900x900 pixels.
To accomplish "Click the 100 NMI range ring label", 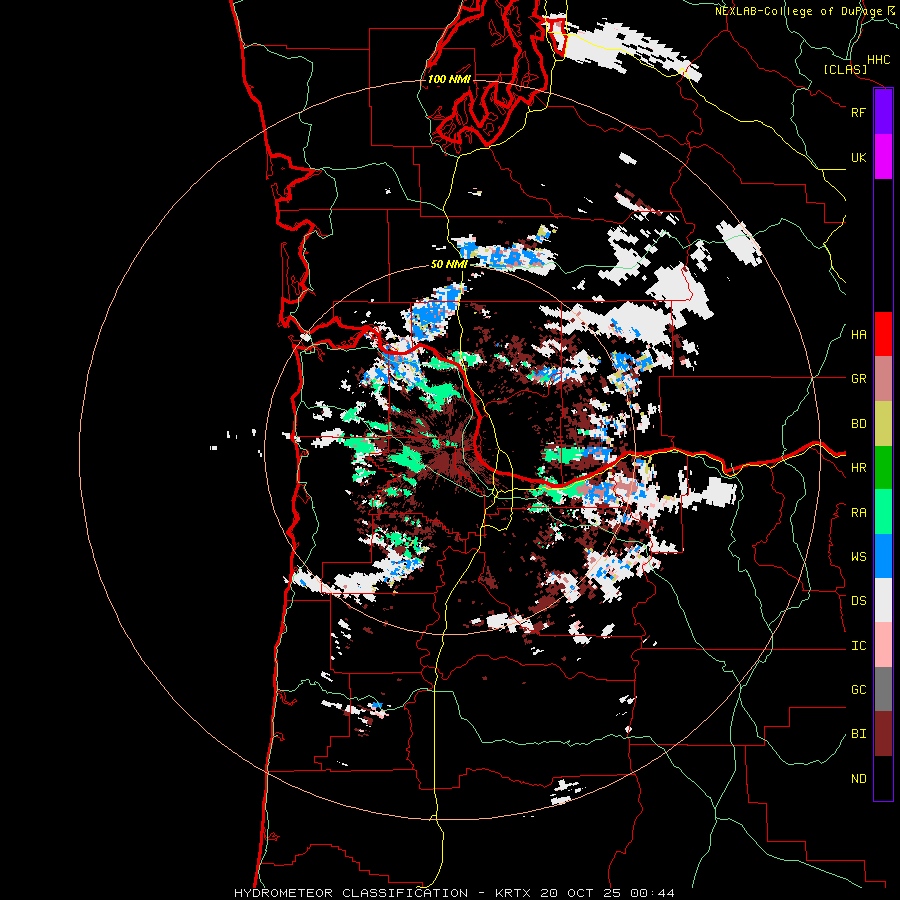I will [449, 79].
